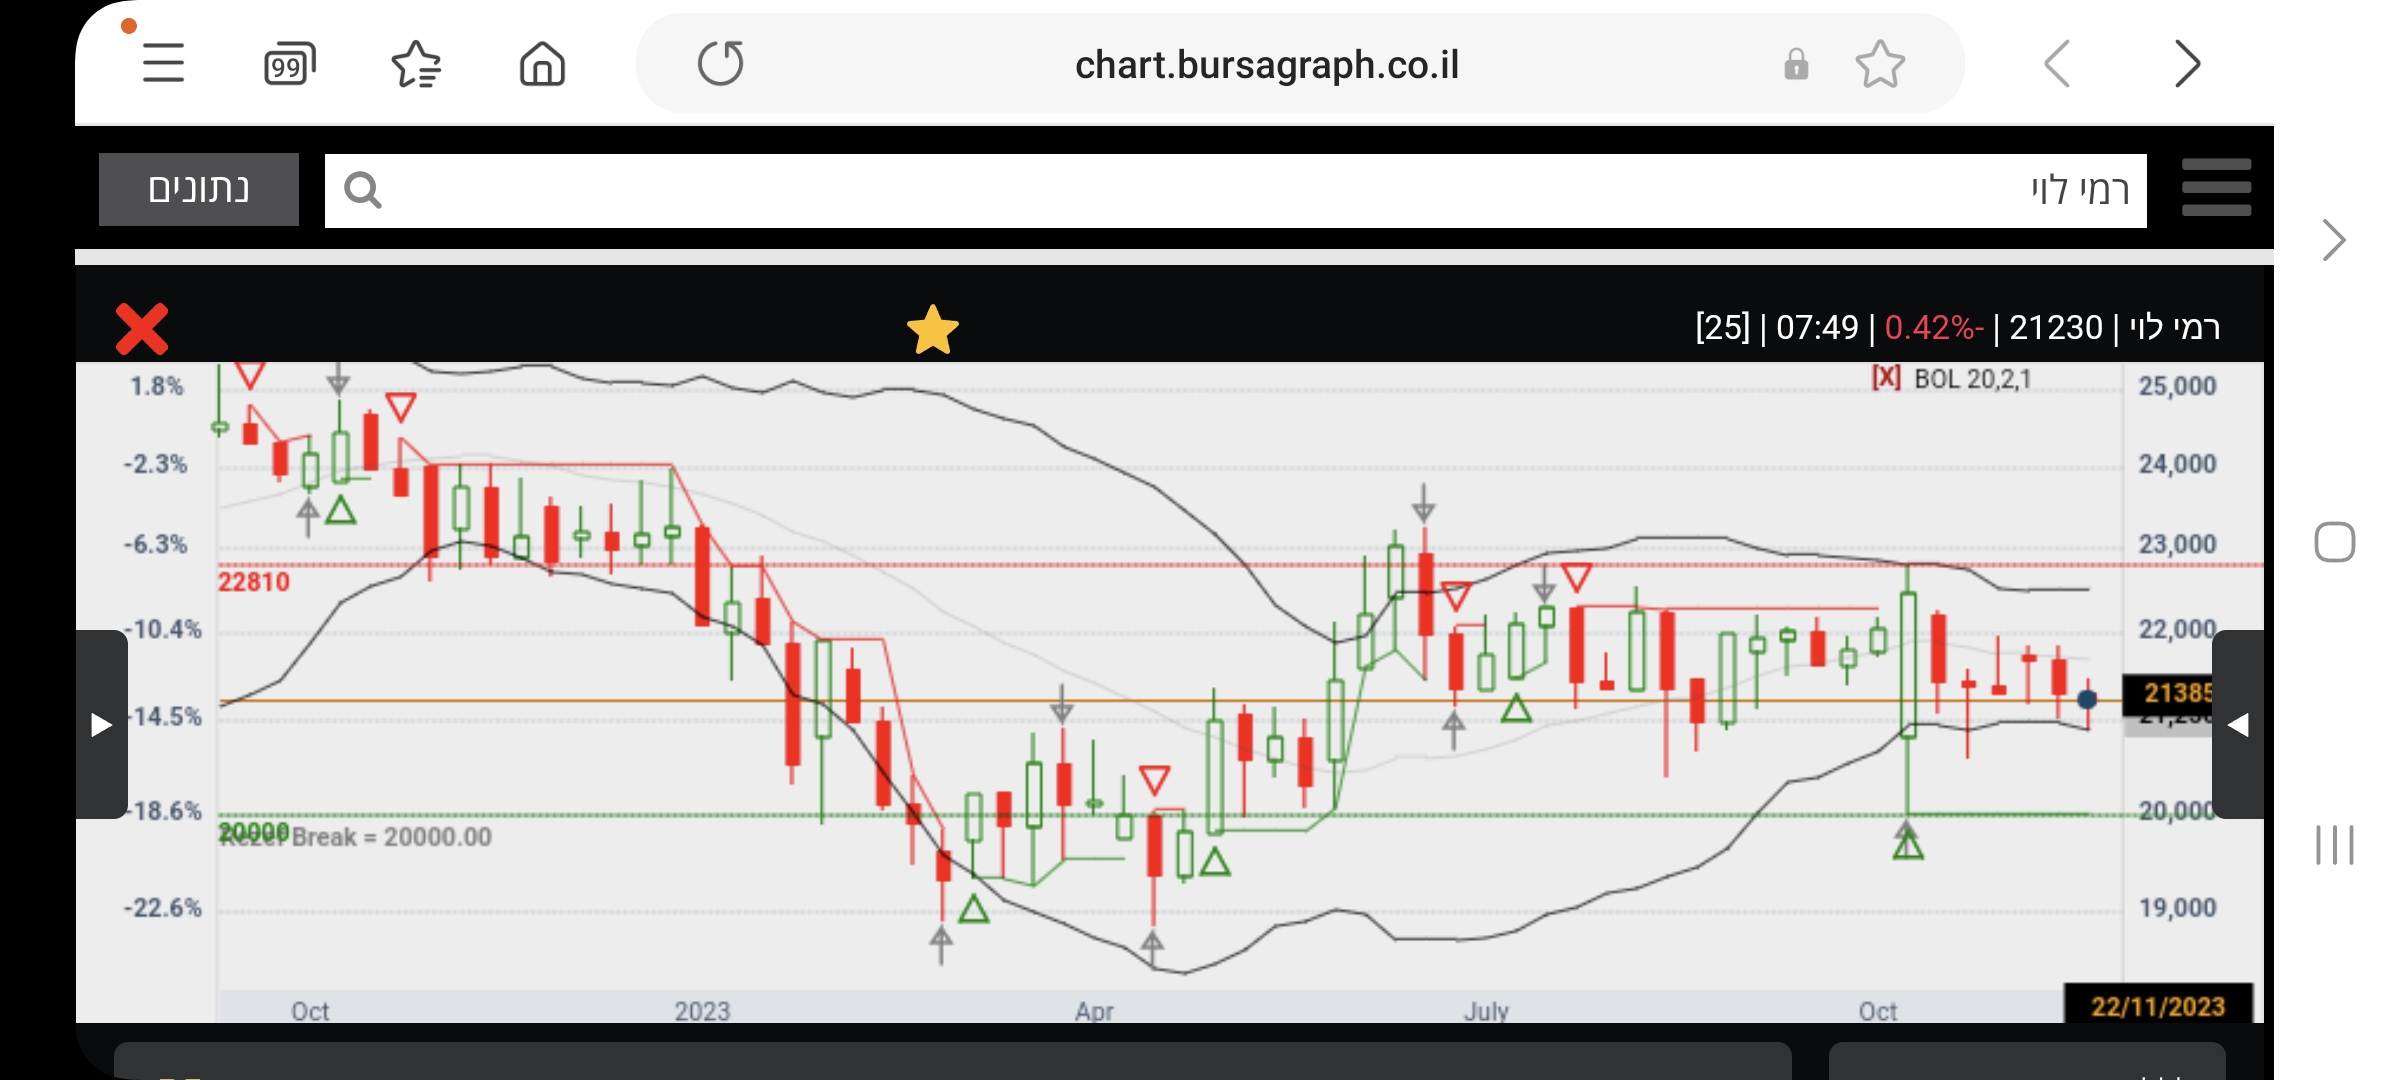
Task: Go to browser home page
Action: coord(542,64)
